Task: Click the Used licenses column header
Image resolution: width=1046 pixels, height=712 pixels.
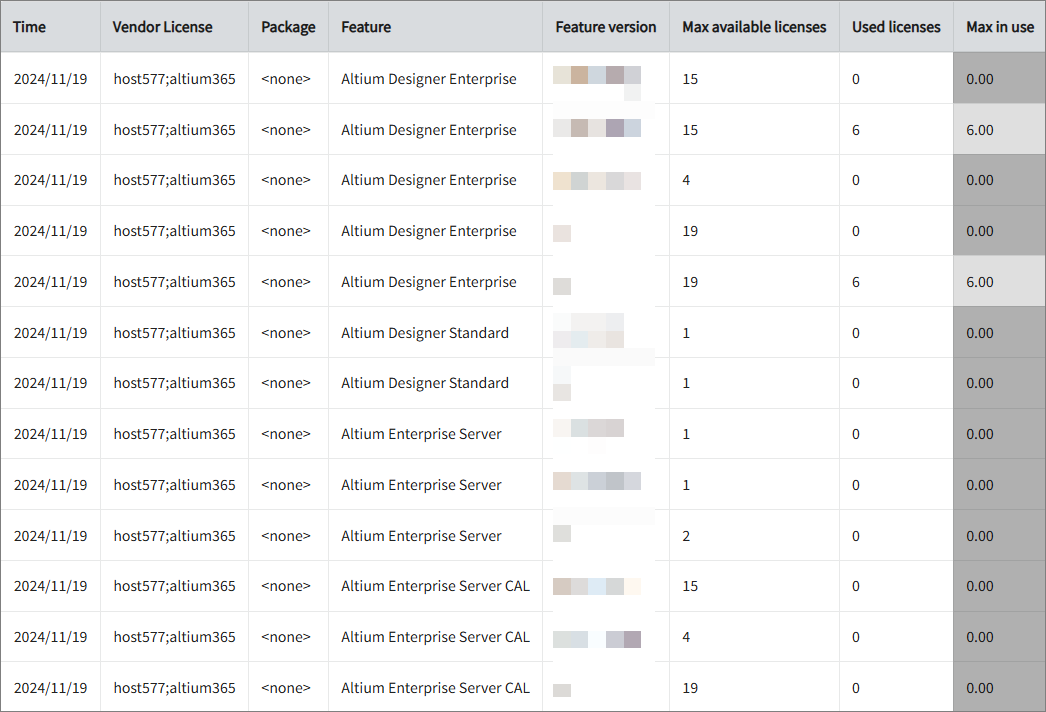Action: point(896,27)
